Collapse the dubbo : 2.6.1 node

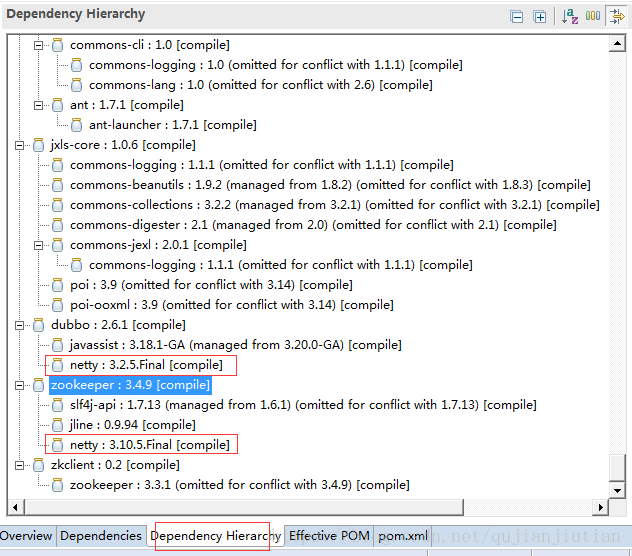pyautogui.click(x=19, y=325)
